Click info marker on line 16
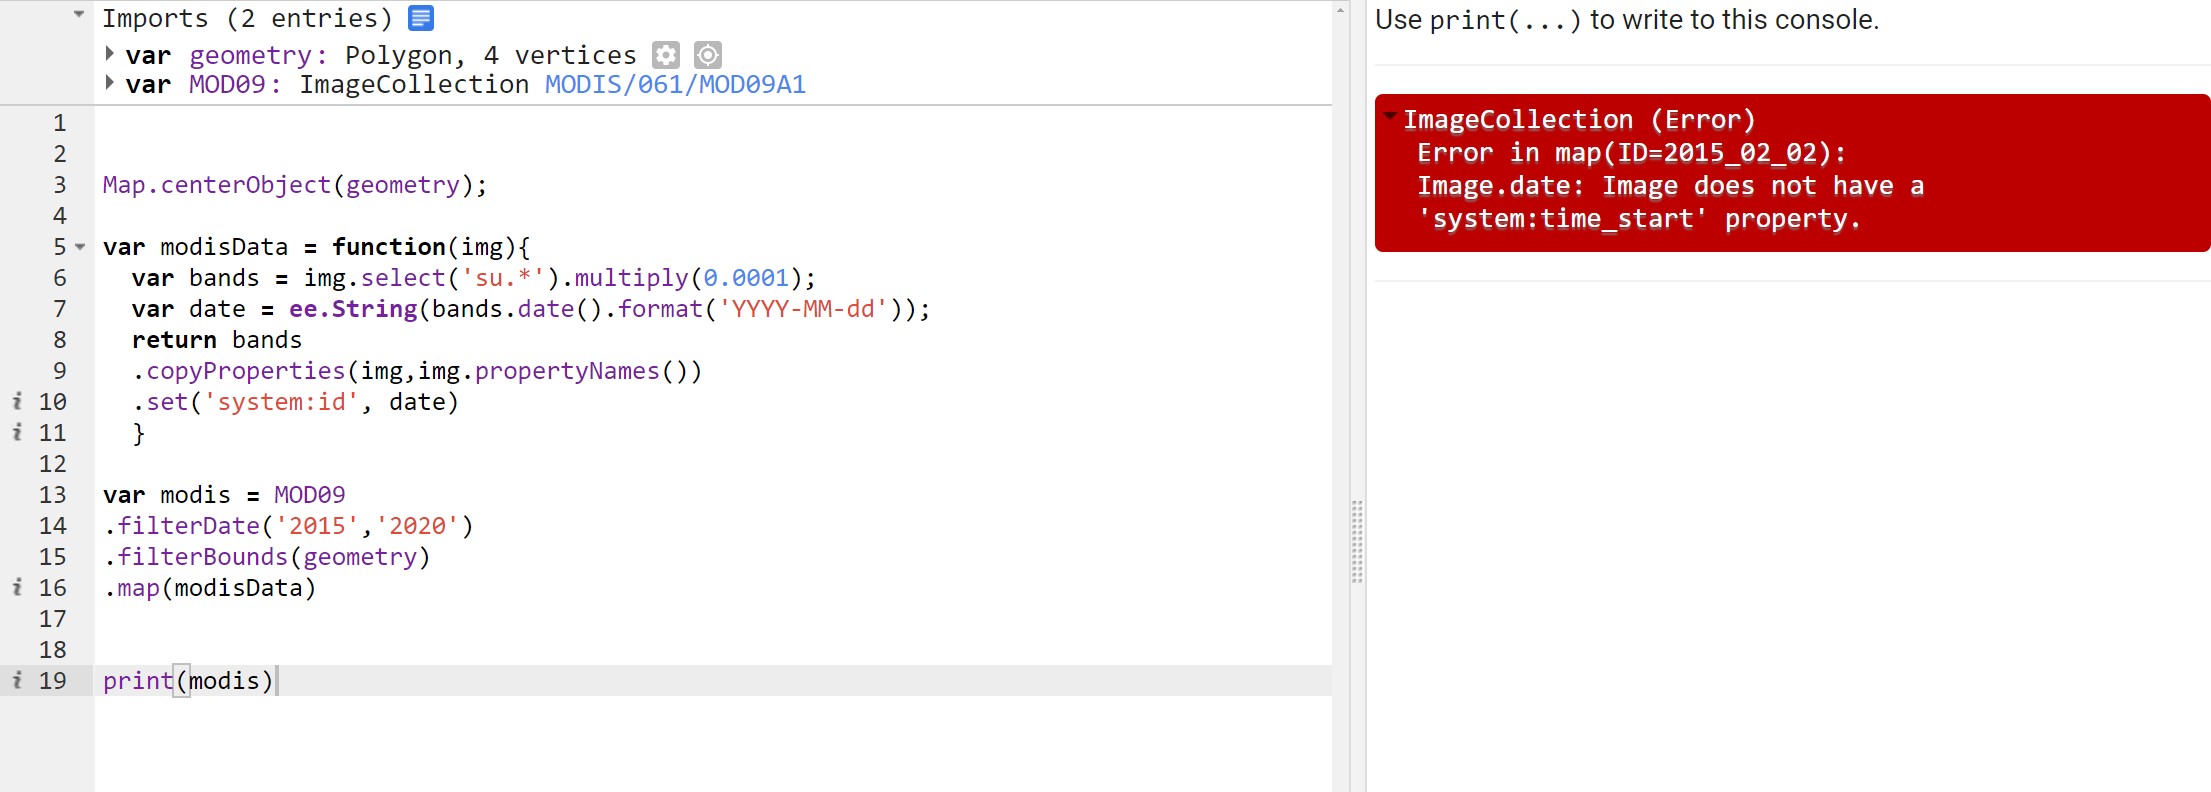 [x=17, y=587]
